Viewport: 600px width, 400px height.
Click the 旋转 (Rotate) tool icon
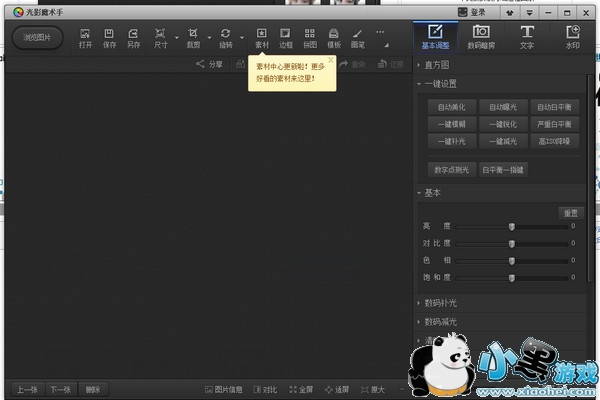pos(226,38)
